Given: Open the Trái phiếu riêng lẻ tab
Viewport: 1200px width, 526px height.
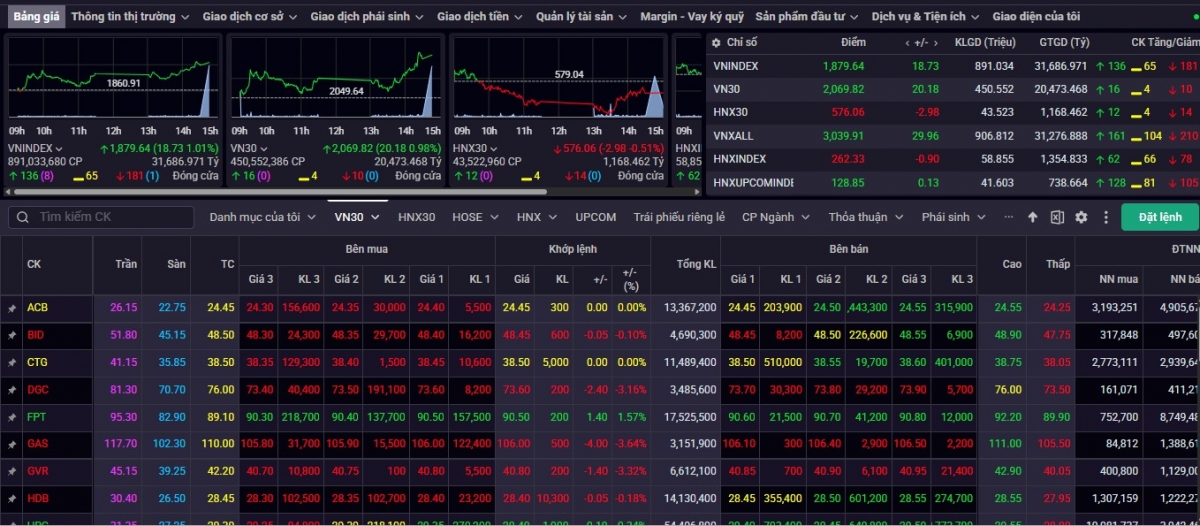Looking at the screenshot, I should click(x=678, y=217).
